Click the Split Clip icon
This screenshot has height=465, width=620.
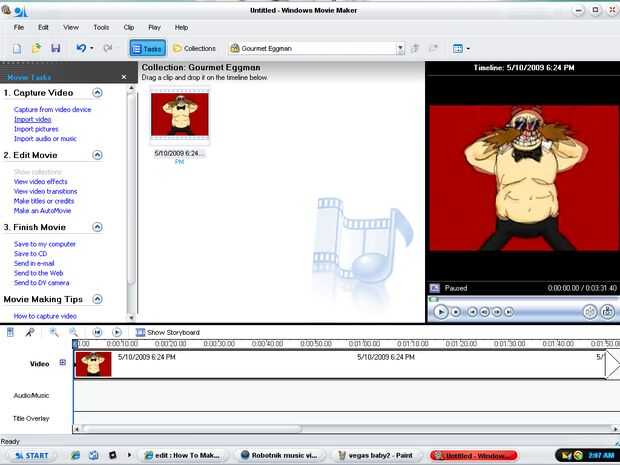(590, 312)
